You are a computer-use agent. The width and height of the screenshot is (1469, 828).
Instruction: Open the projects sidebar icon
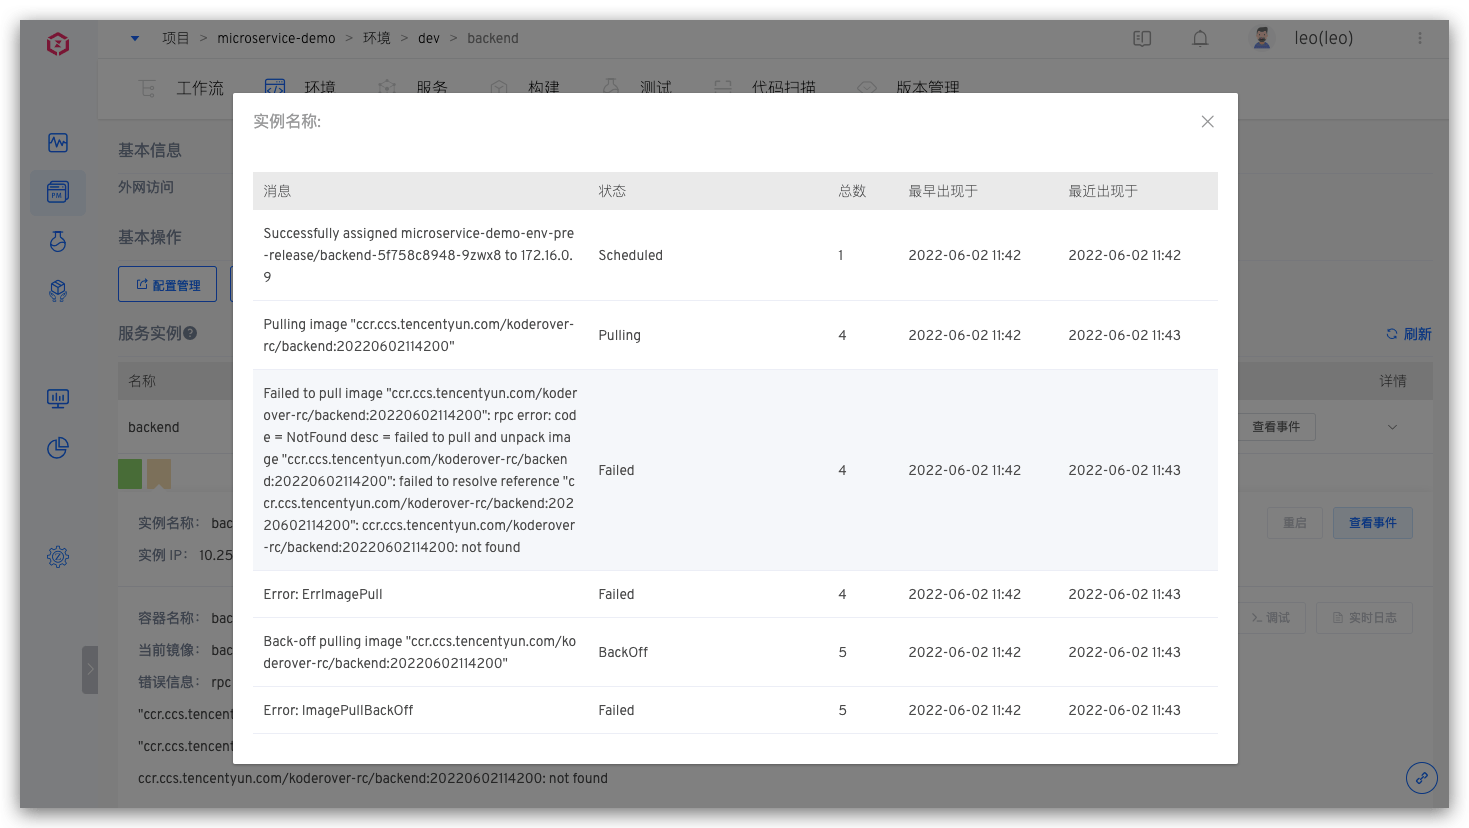[x=58, y=191]
